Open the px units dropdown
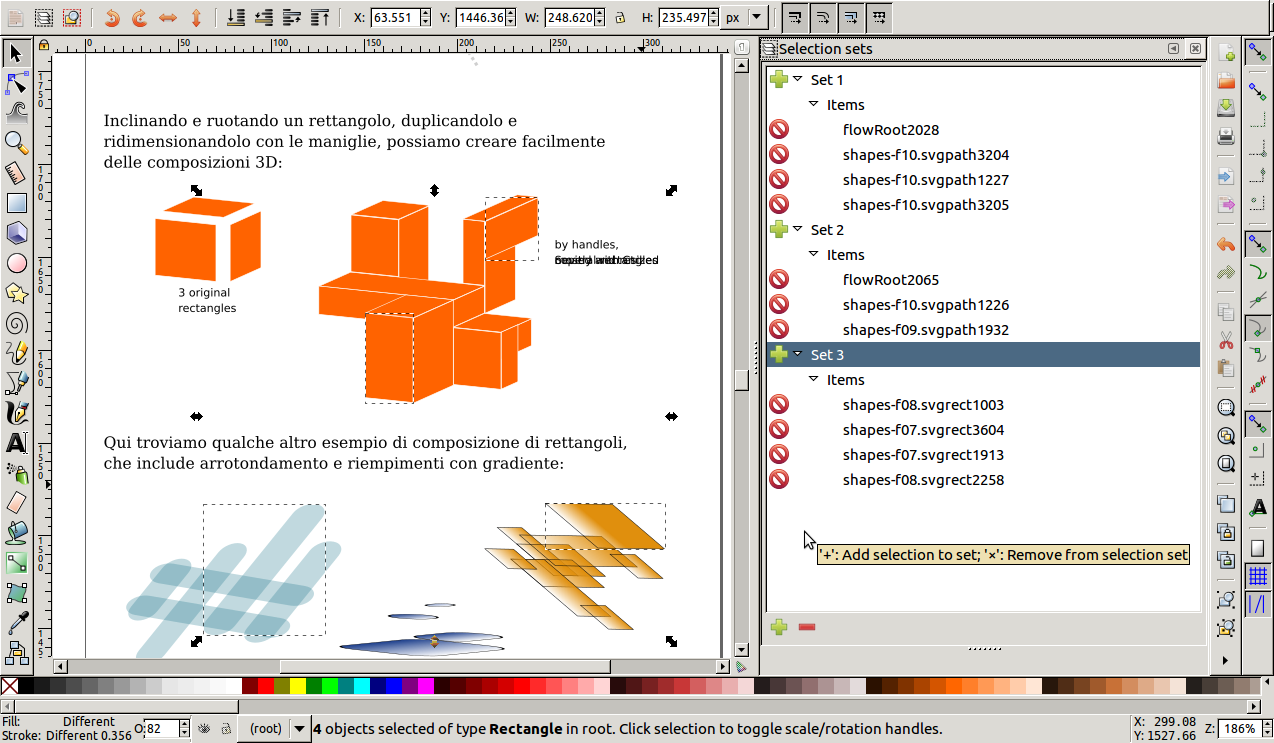This screenshot has width=1274, height=743. [x=745, y=17]
